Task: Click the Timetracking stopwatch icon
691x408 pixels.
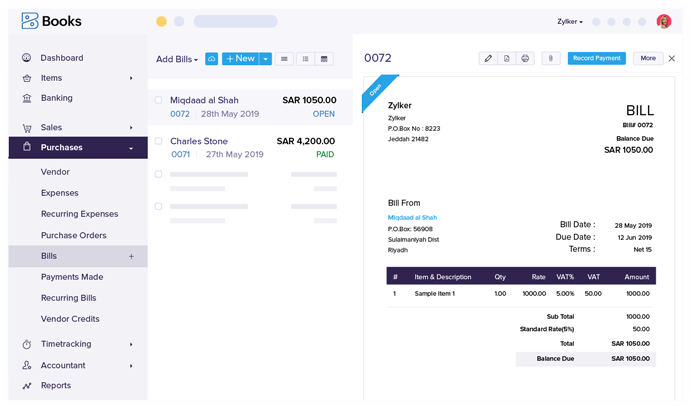Action: tap(27, 344)
